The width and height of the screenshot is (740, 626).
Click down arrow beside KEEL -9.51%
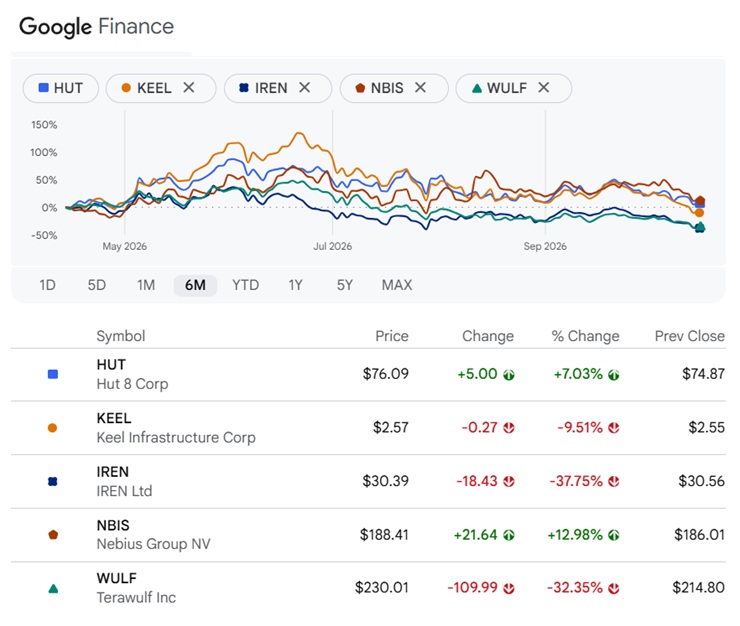614,428
